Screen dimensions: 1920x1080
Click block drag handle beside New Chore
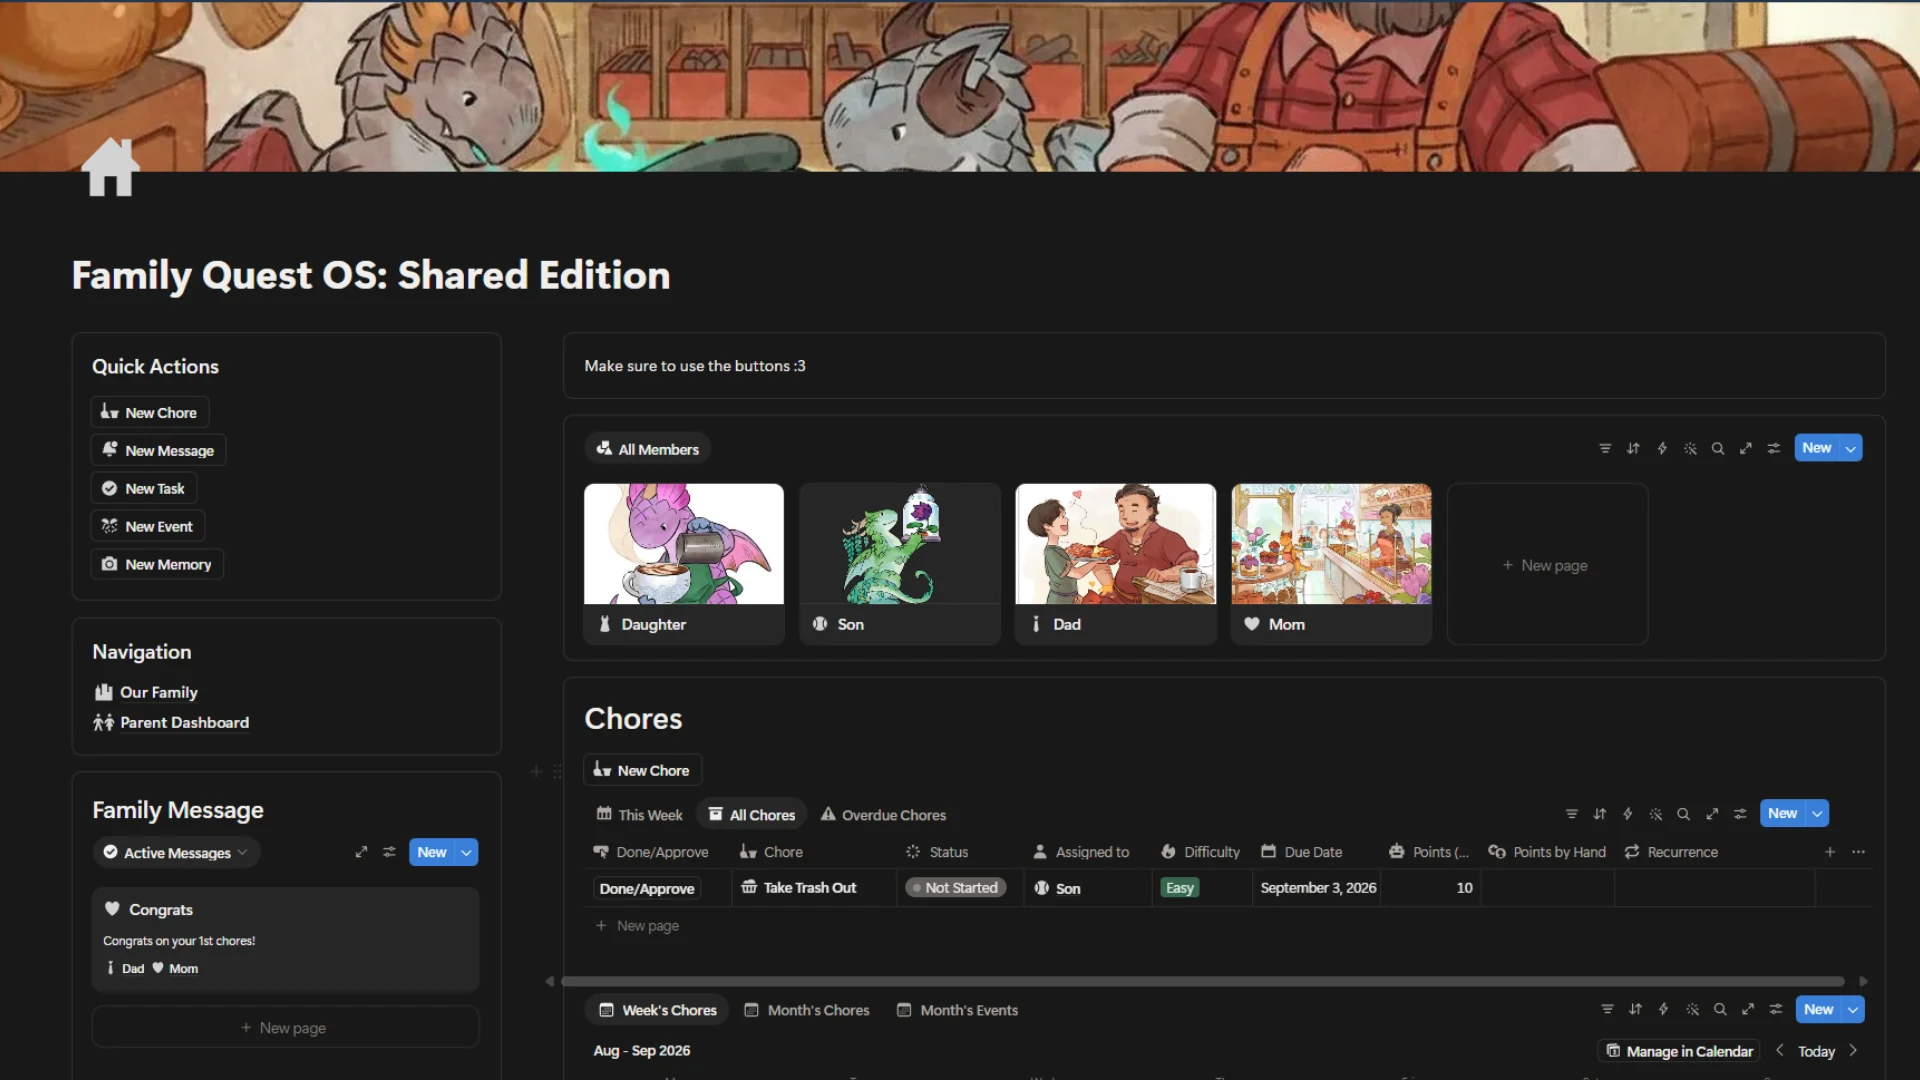(558, 771)
